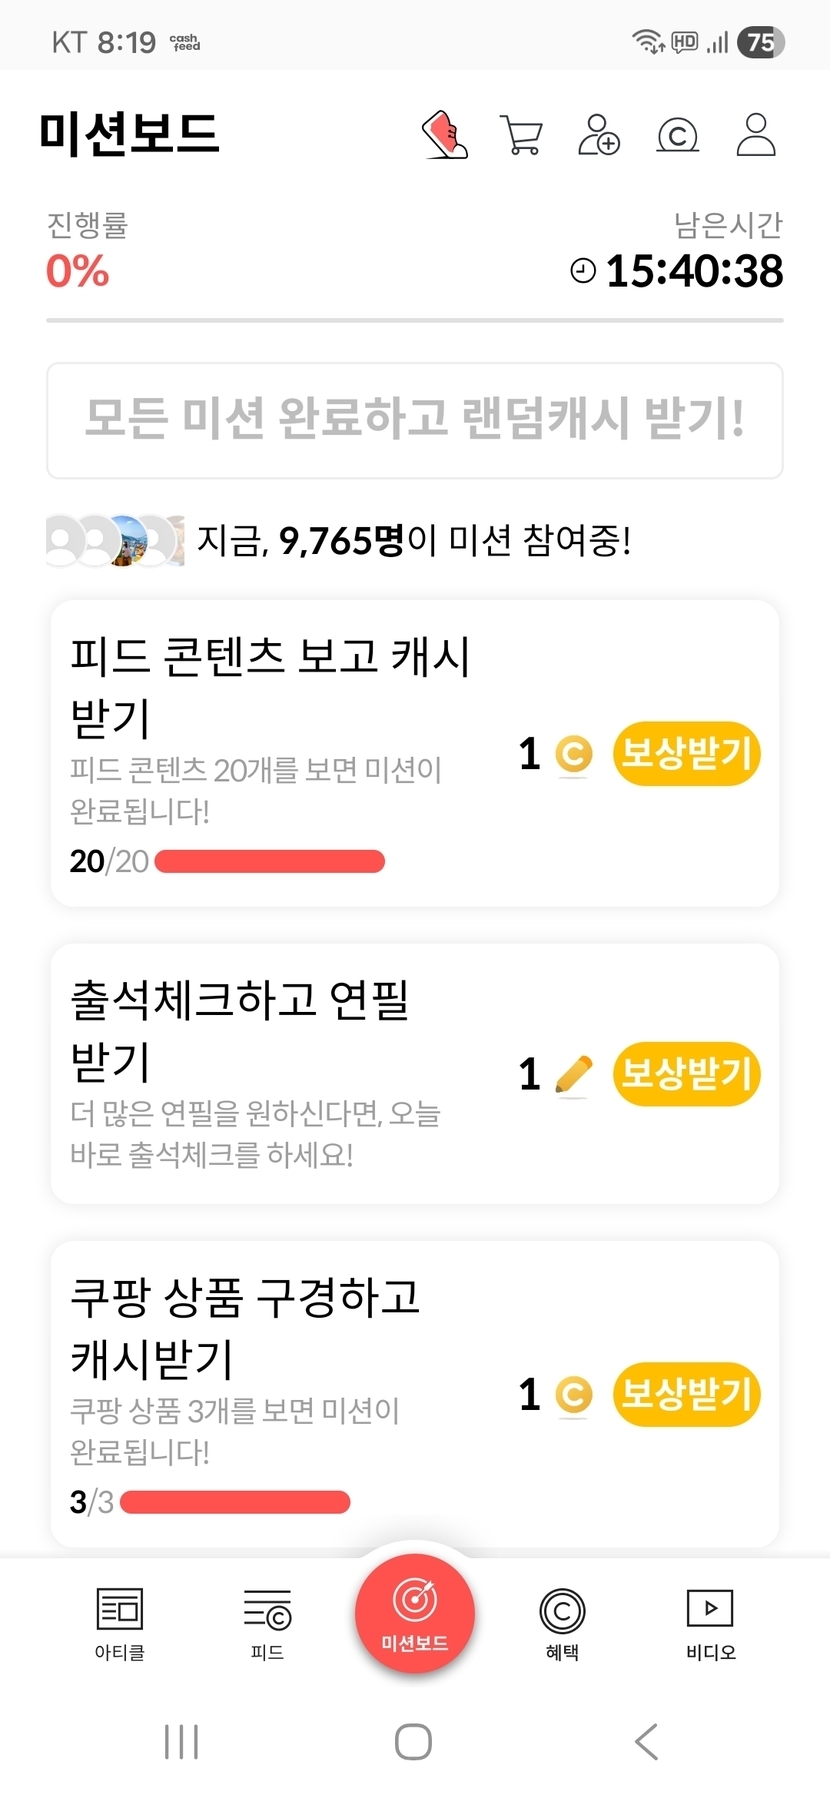Claim reward for 피드 콘텐츠 mission
This screenshot has height=1798, width=830.
pos(686,753)
